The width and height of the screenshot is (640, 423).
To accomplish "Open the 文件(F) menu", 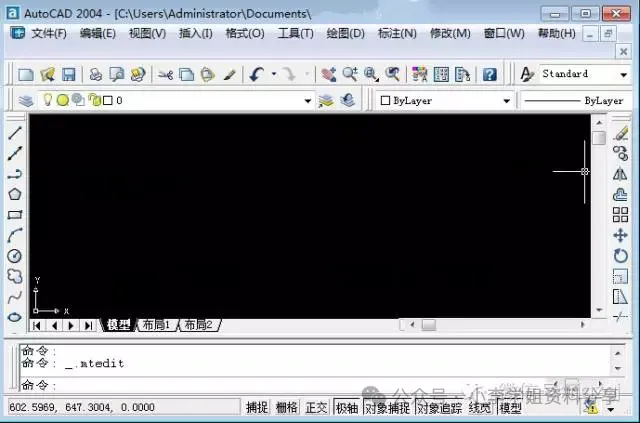I will [x=49, y=33].
